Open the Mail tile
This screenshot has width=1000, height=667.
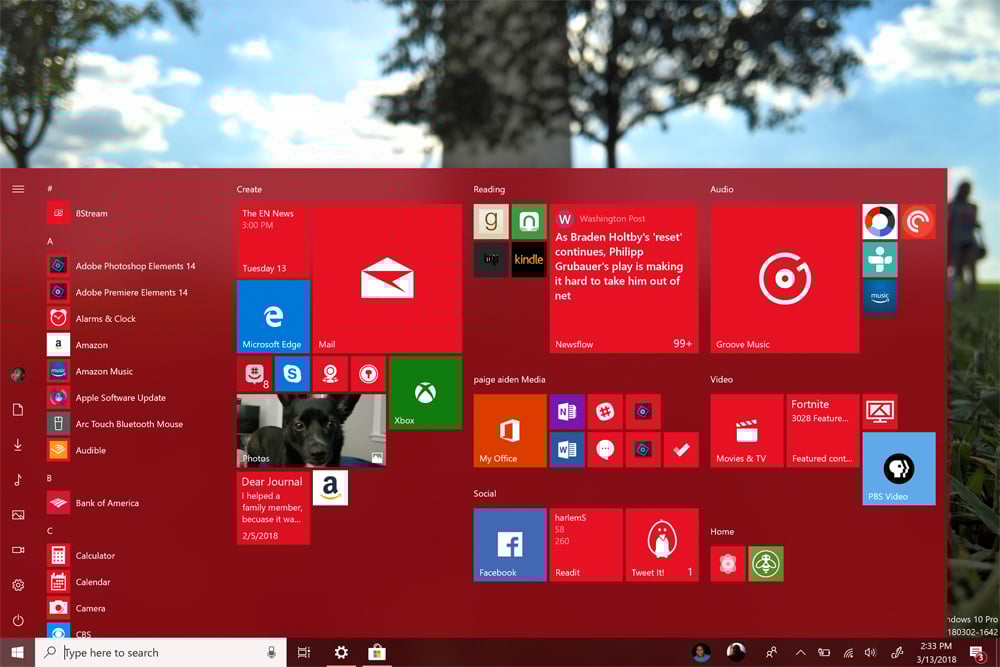pos(387,278)
